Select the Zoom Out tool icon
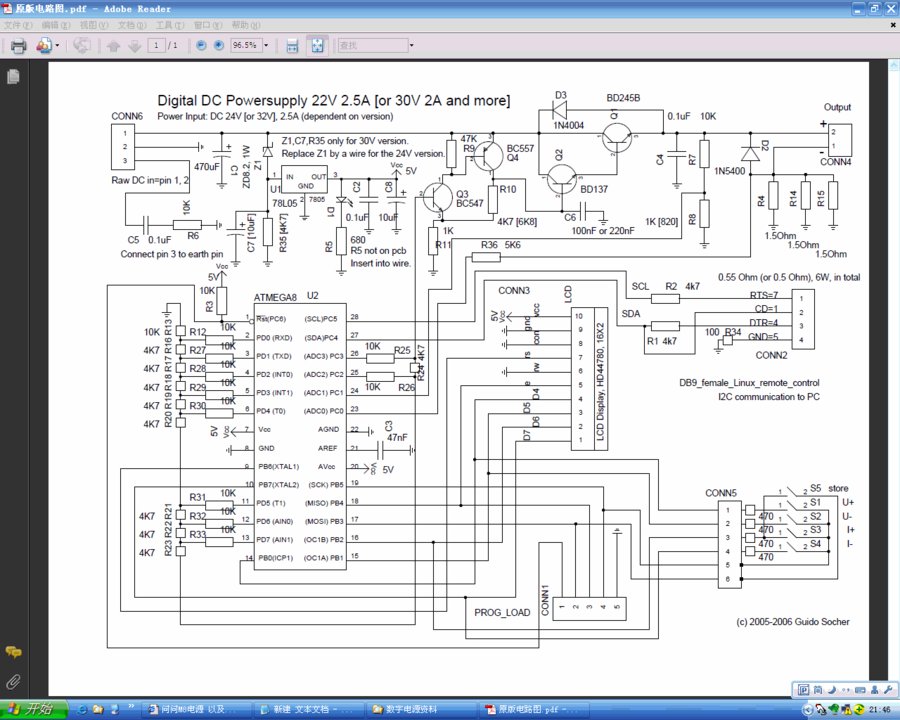 click(x=200, y=45)
